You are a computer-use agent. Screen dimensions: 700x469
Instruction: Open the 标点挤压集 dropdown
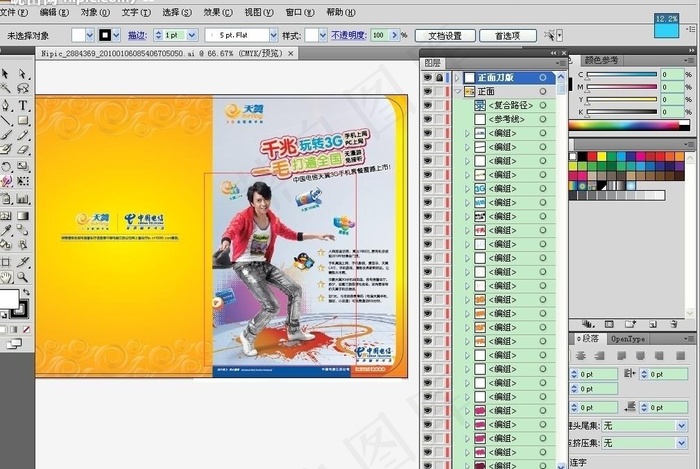tap(681, 443)
